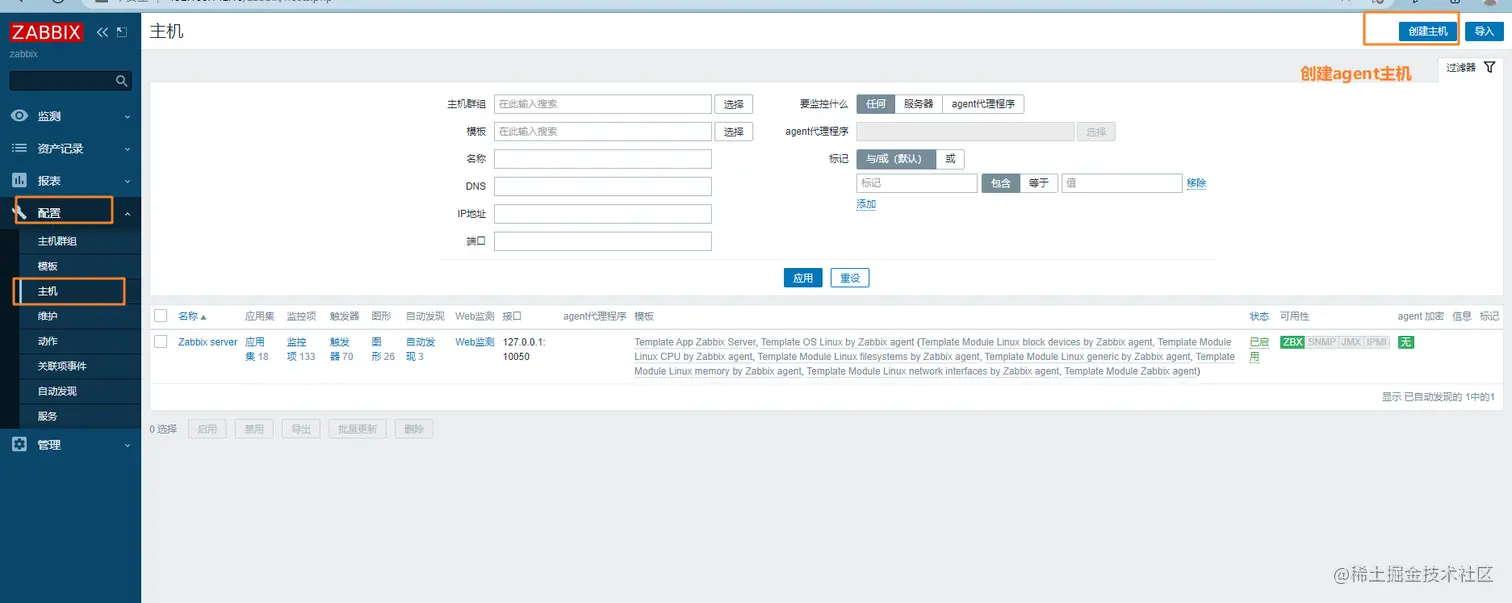Click the 创建主机 button
The width and height of the screenshot is (1512, 603).
point(1428,31)
